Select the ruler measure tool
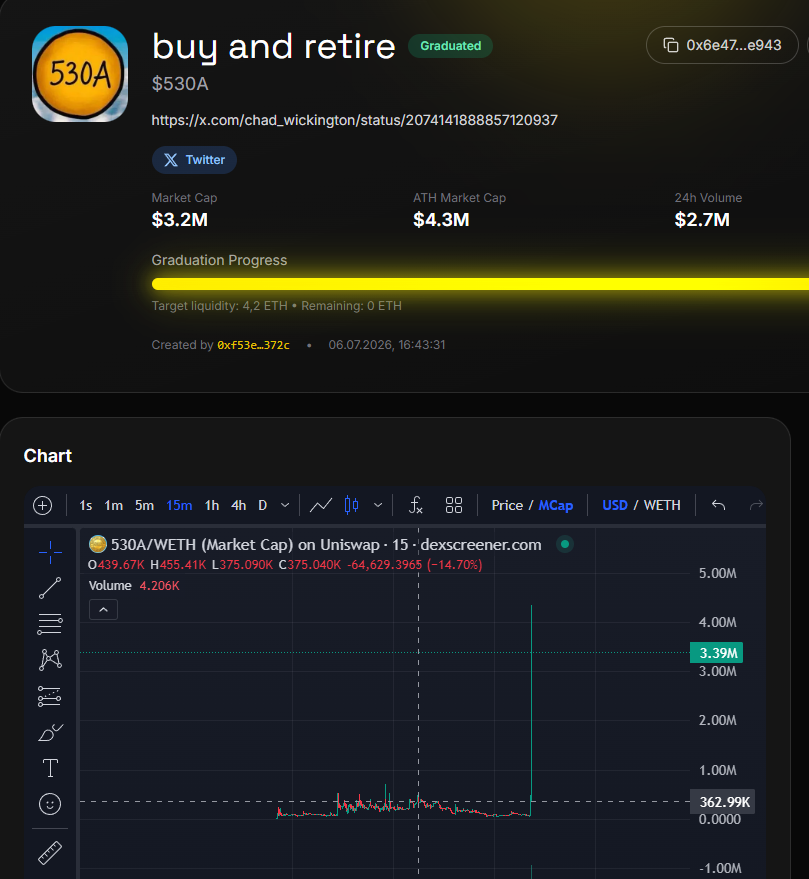 point(50,853)
